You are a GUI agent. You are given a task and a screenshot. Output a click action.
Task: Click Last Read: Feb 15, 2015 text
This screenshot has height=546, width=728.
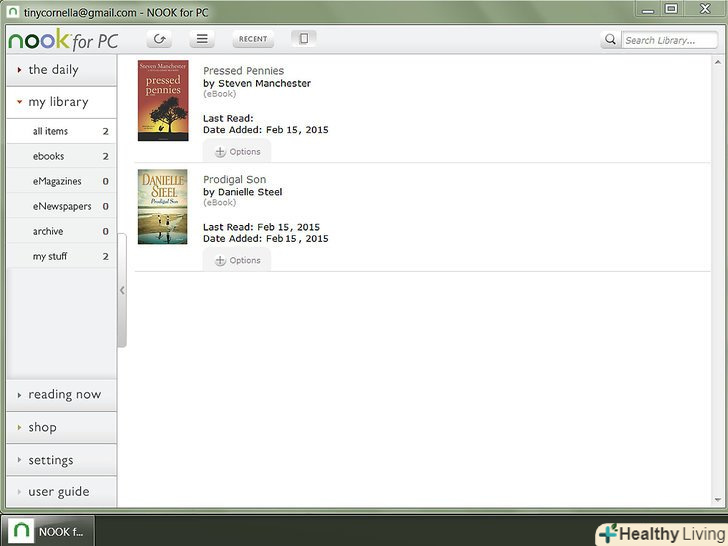(261, 227)
